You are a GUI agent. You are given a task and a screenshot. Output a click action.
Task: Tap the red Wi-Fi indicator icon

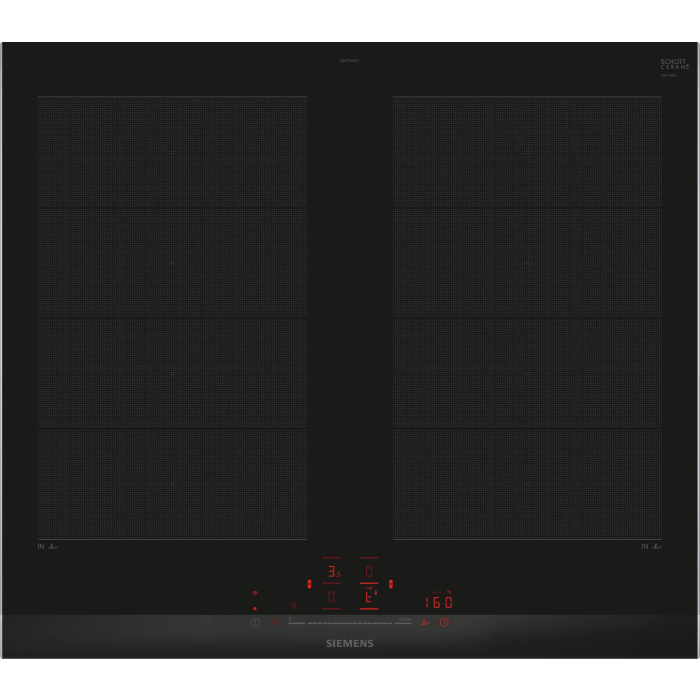(254, 593)
